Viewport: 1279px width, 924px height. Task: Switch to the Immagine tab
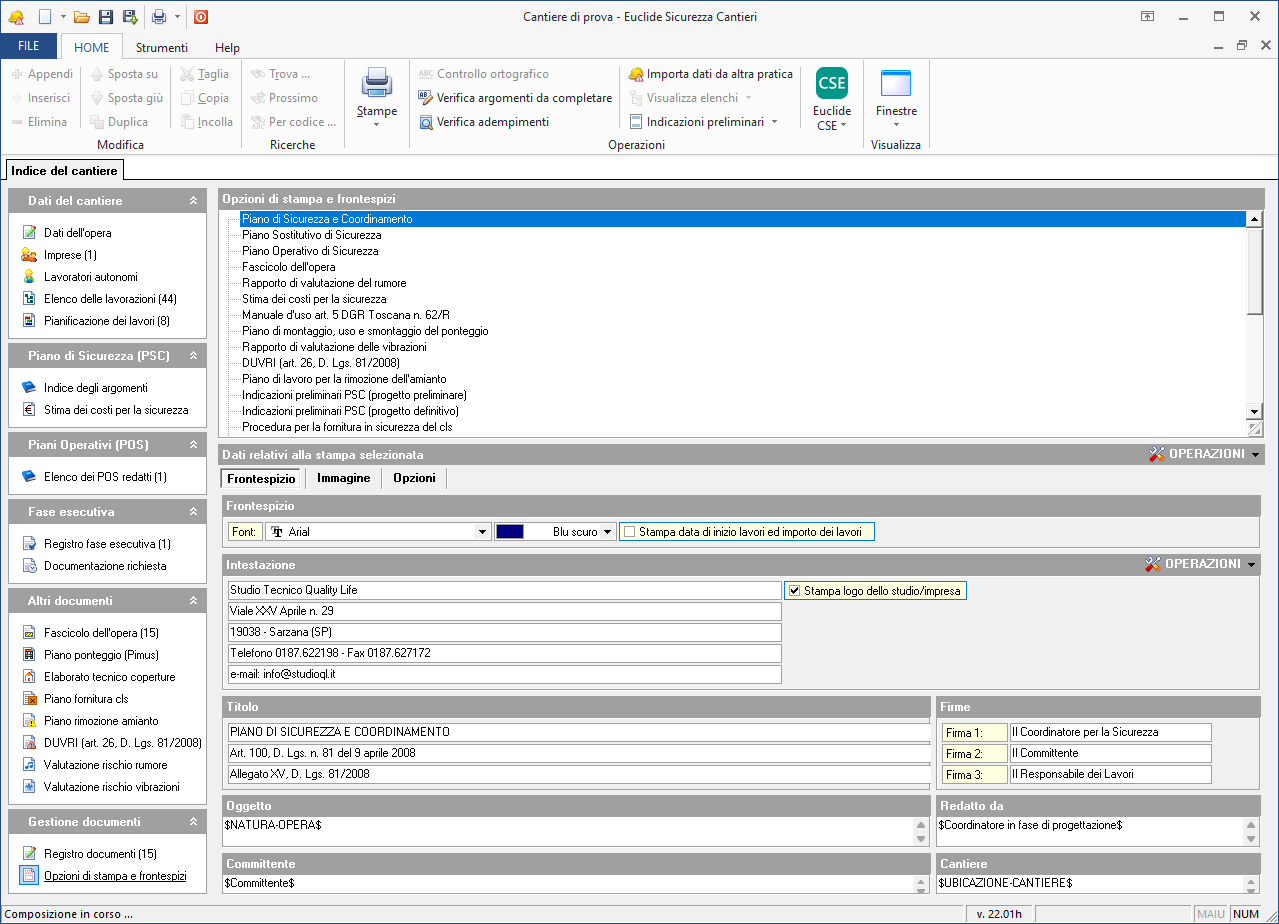(343, 478)
